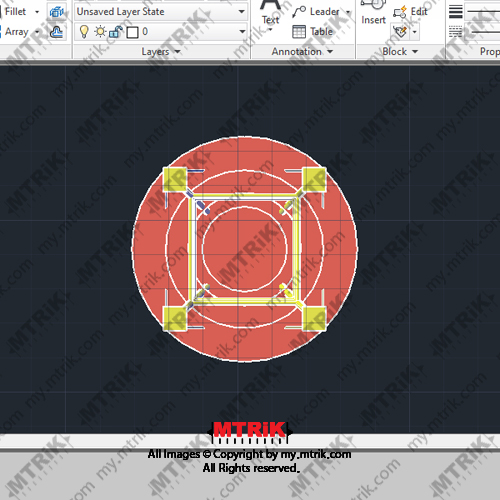The height and width of the screenshot is (500, 500).
Task: Click the layer 0 color swatch
Action: coord(133,32)
